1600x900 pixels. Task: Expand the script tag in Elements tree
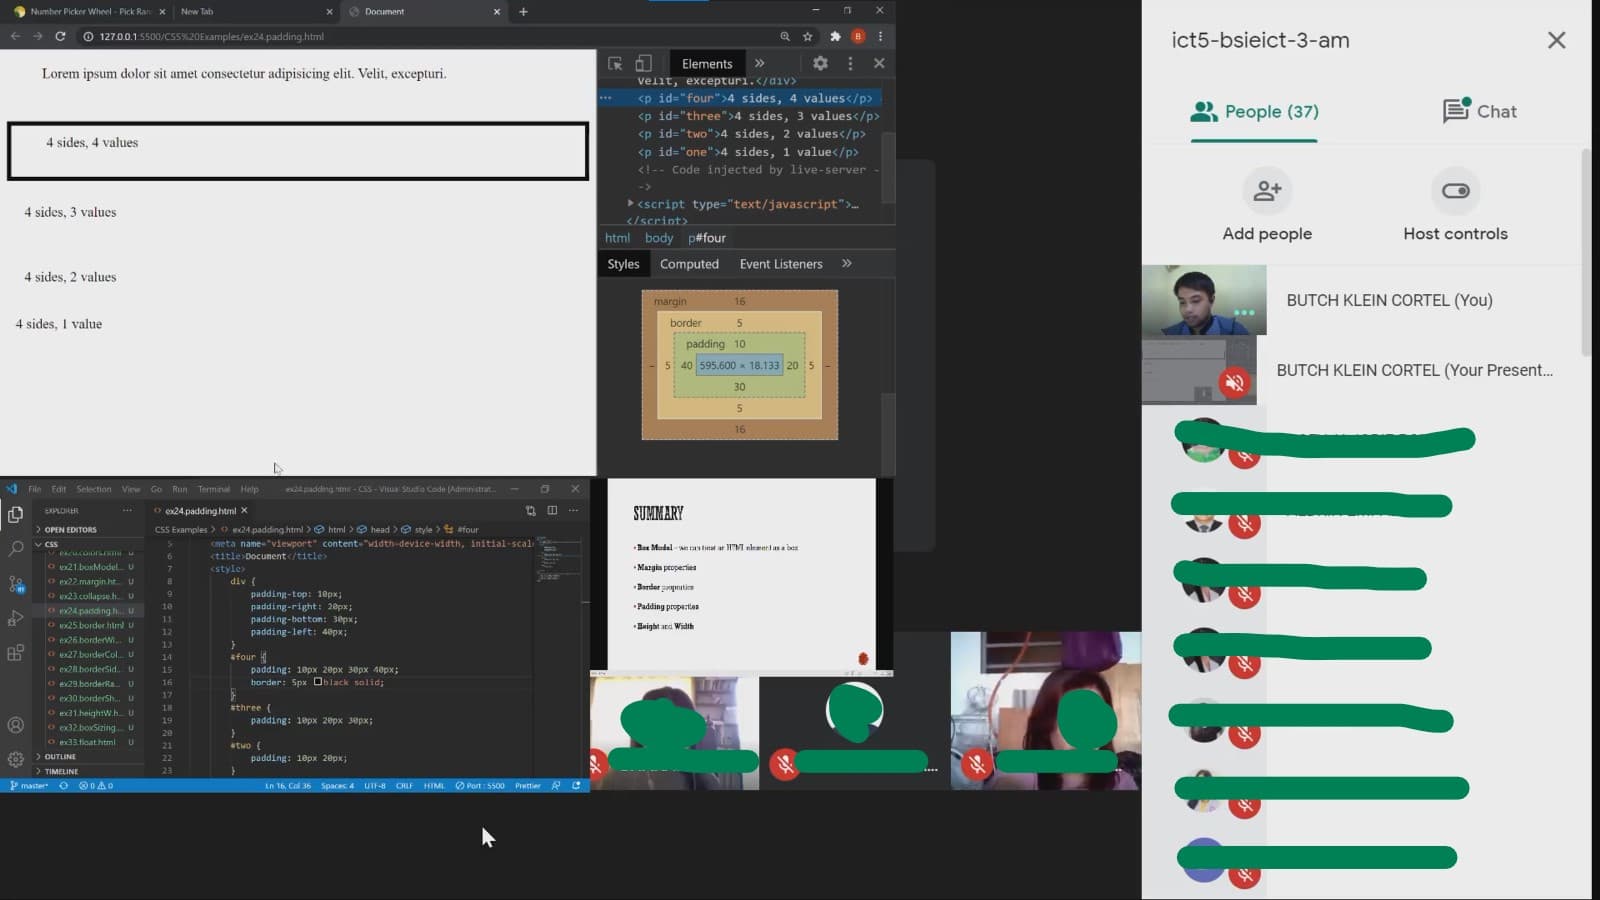click(630, 203)
